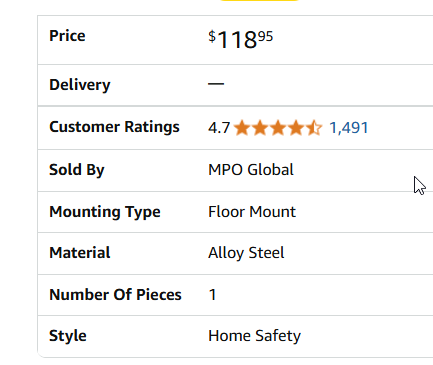Click the Style row label

[68, 336]
